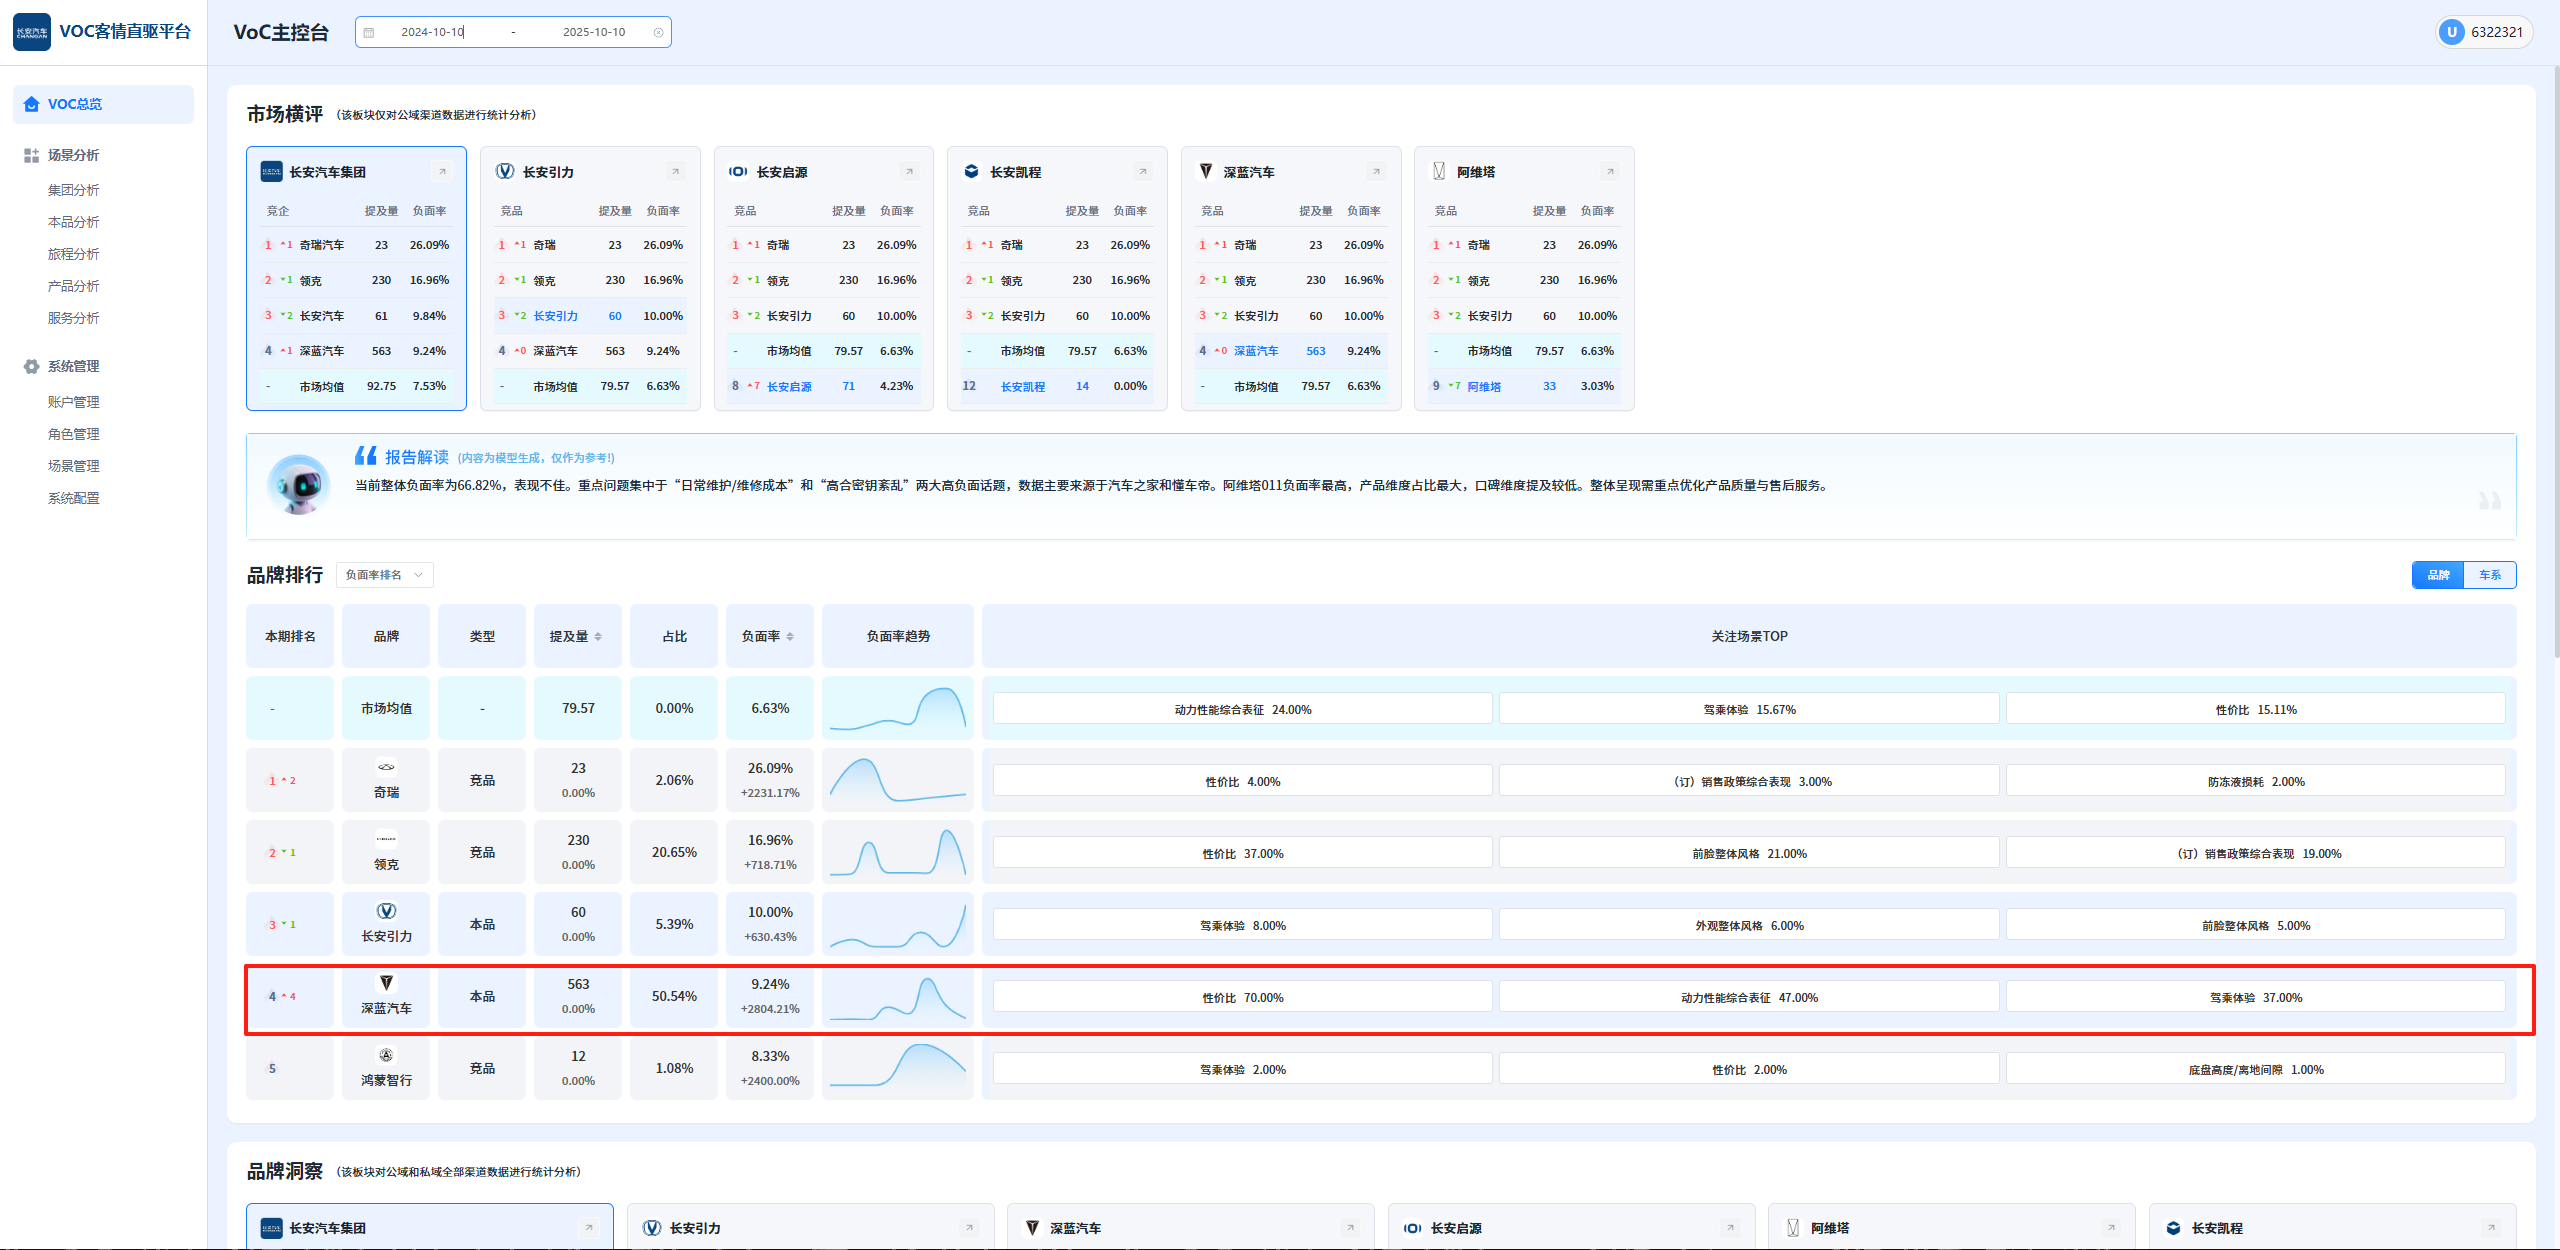
Task: Collapse the 场景分析 sidebar group
Action: pos(74,155)
